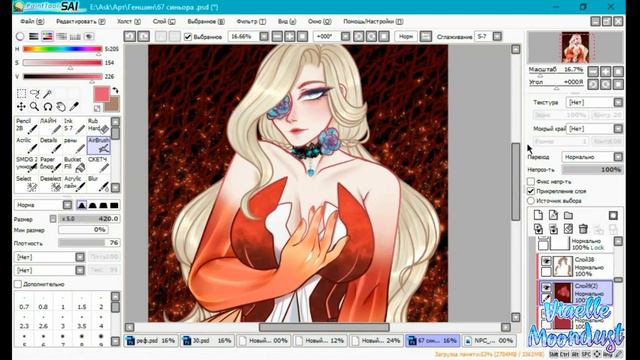
Task: Select the lasso tool
Action: coord(35,94)
